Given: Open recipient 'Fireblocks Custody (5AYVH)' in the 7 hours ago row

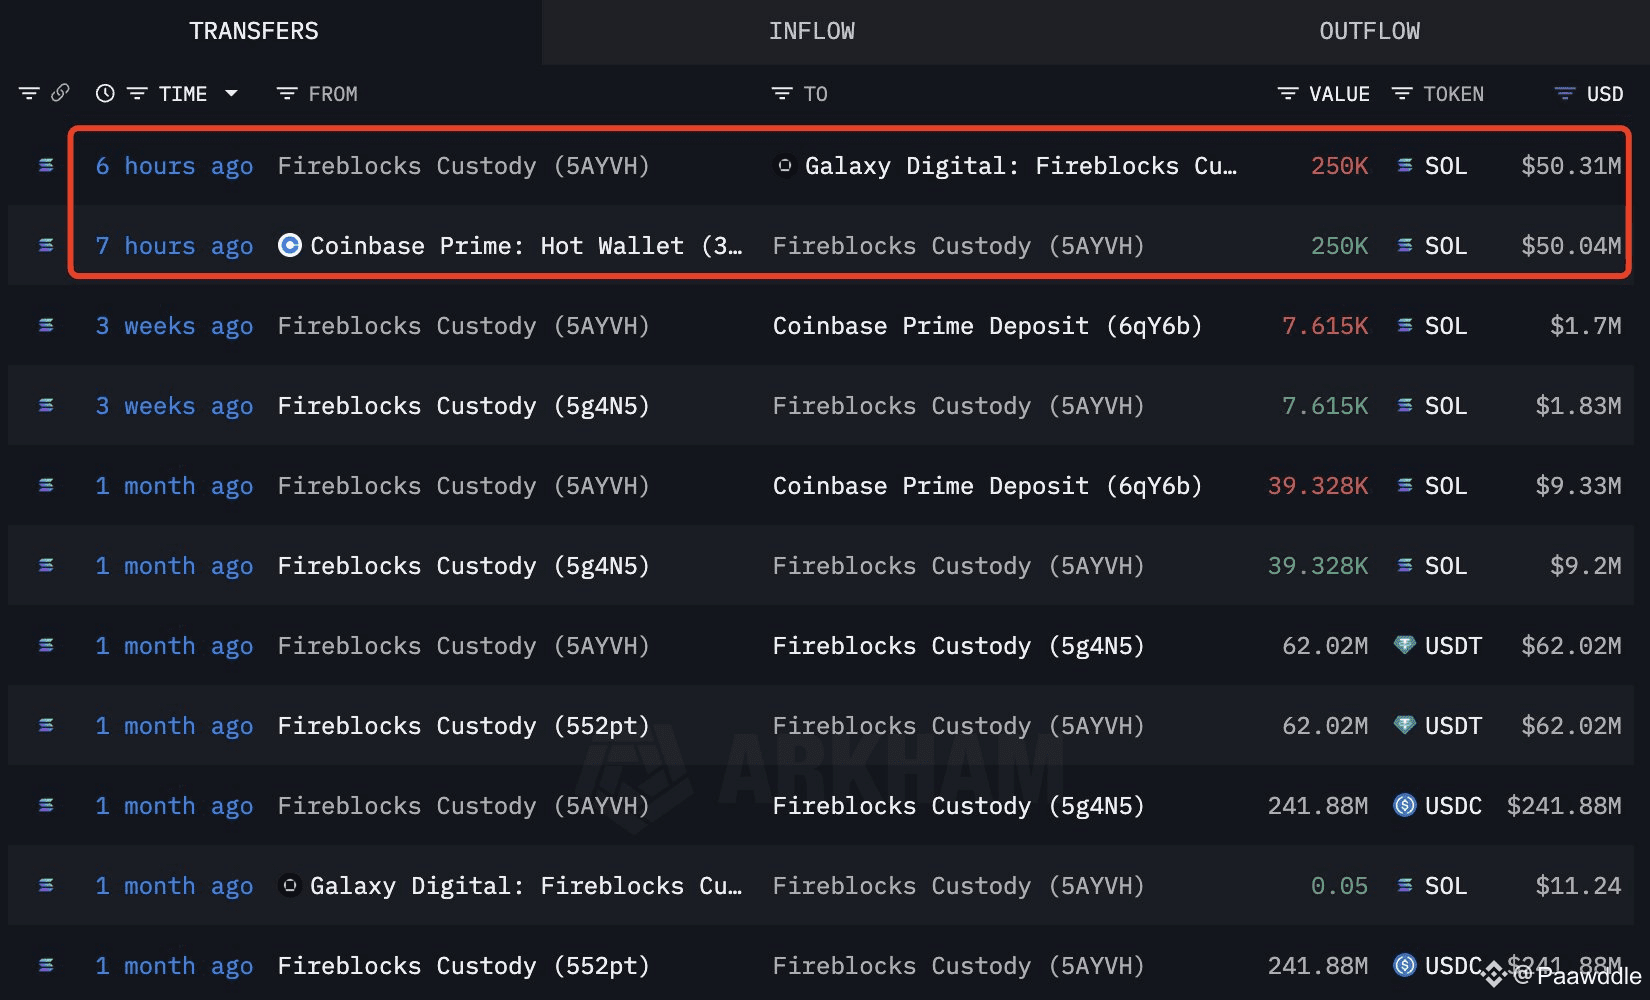Looking at the screenshot, I should (x=958, y=246).
